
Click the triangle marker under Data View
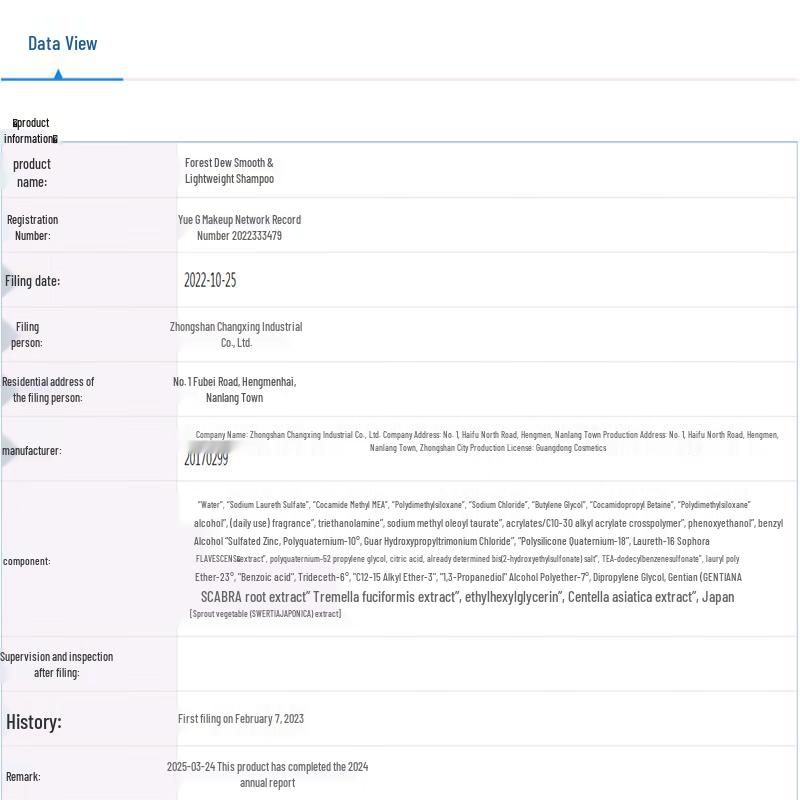click(58, 74)
